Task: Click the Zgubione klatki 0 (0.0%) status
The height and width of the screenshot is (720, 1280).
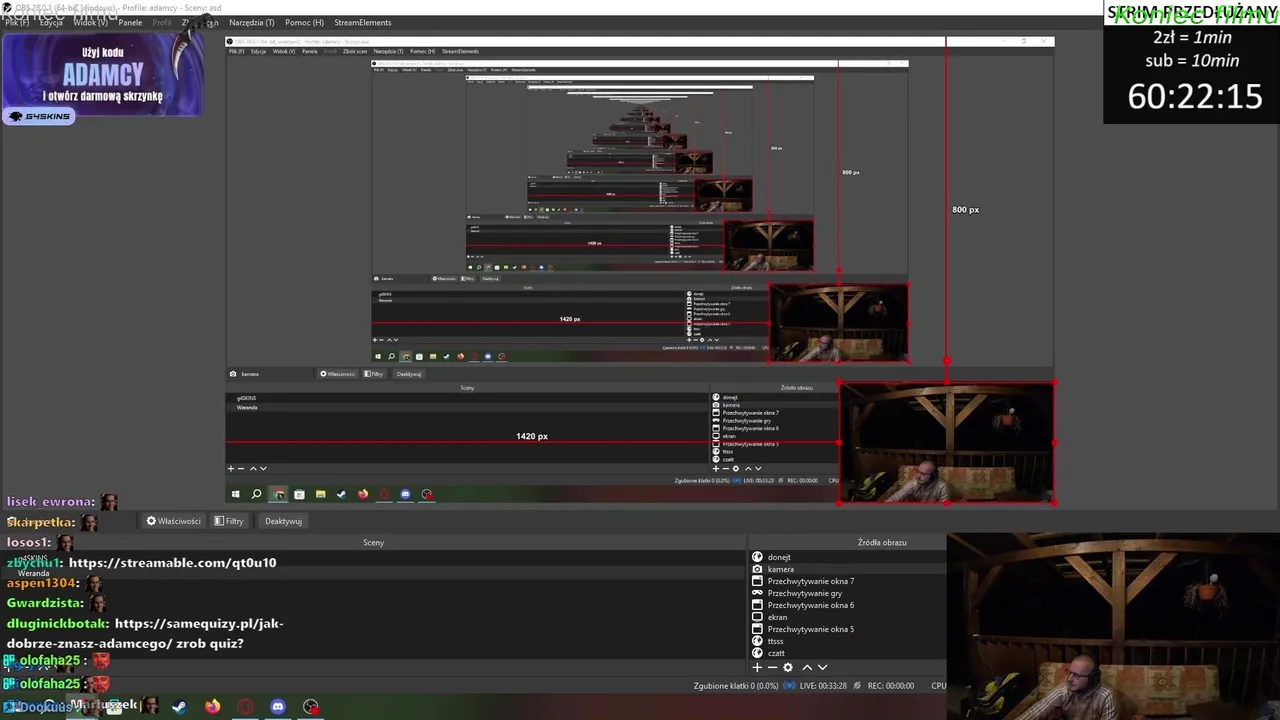Action: pos(736,686)
